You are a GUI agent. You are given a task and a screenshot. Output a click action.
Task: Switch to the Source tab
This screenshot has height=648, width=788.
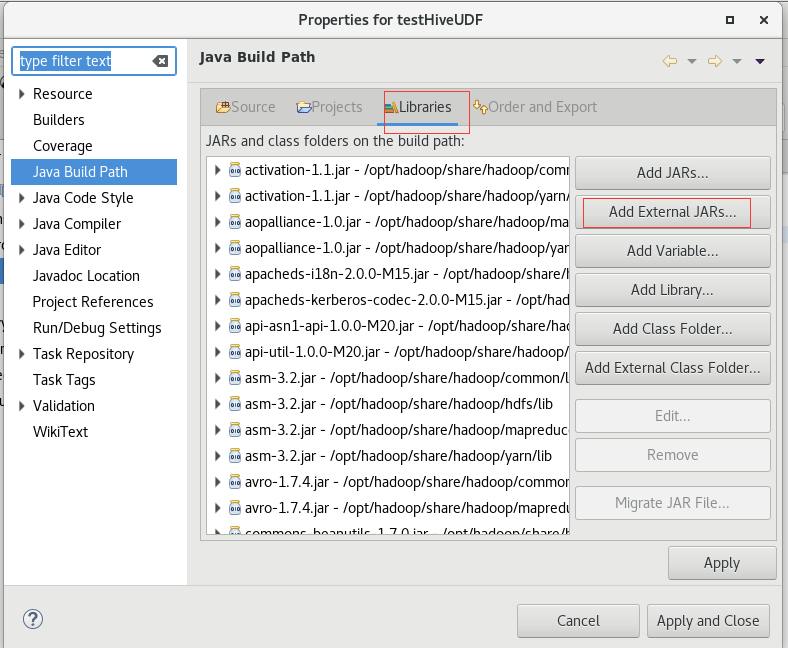[x=245, y=107]
